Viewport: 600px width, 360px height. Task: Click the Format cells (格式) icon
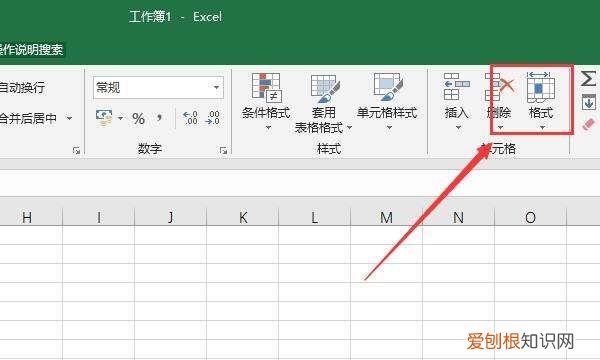(541, 87)
